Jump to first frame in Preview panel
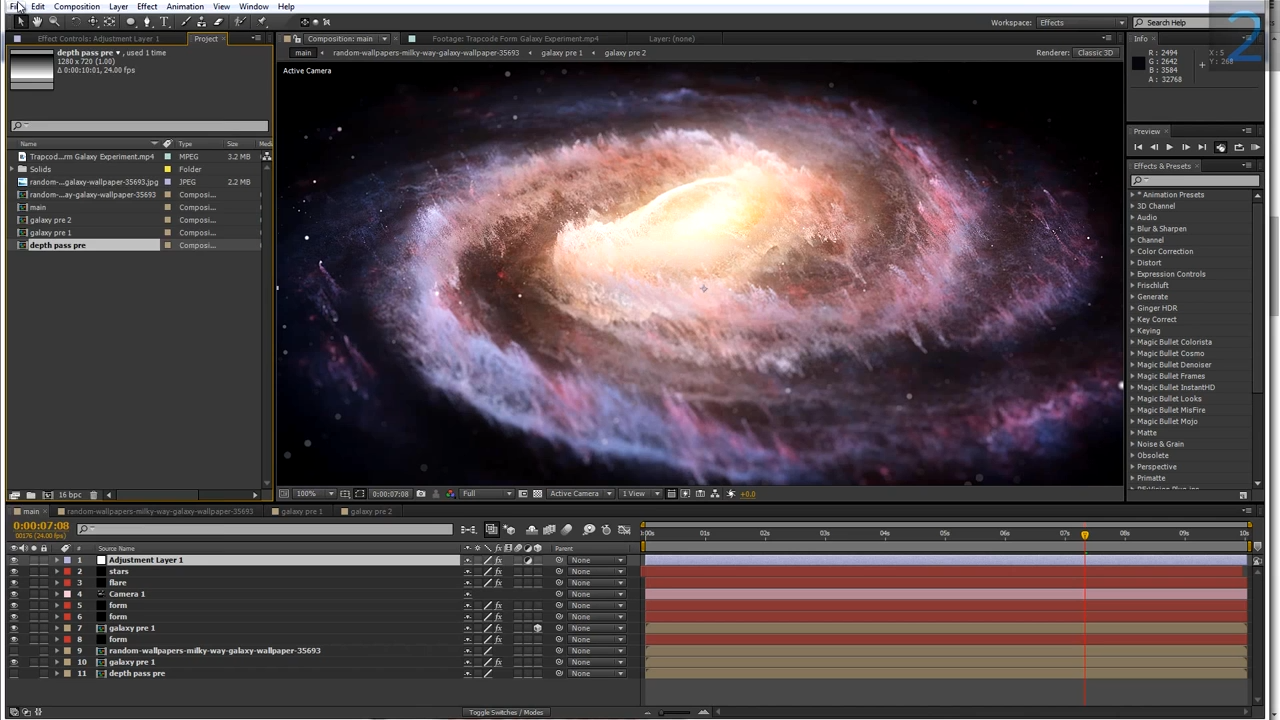The width and height of the screenshot is (1280, 720). [x=1138, y=147]
